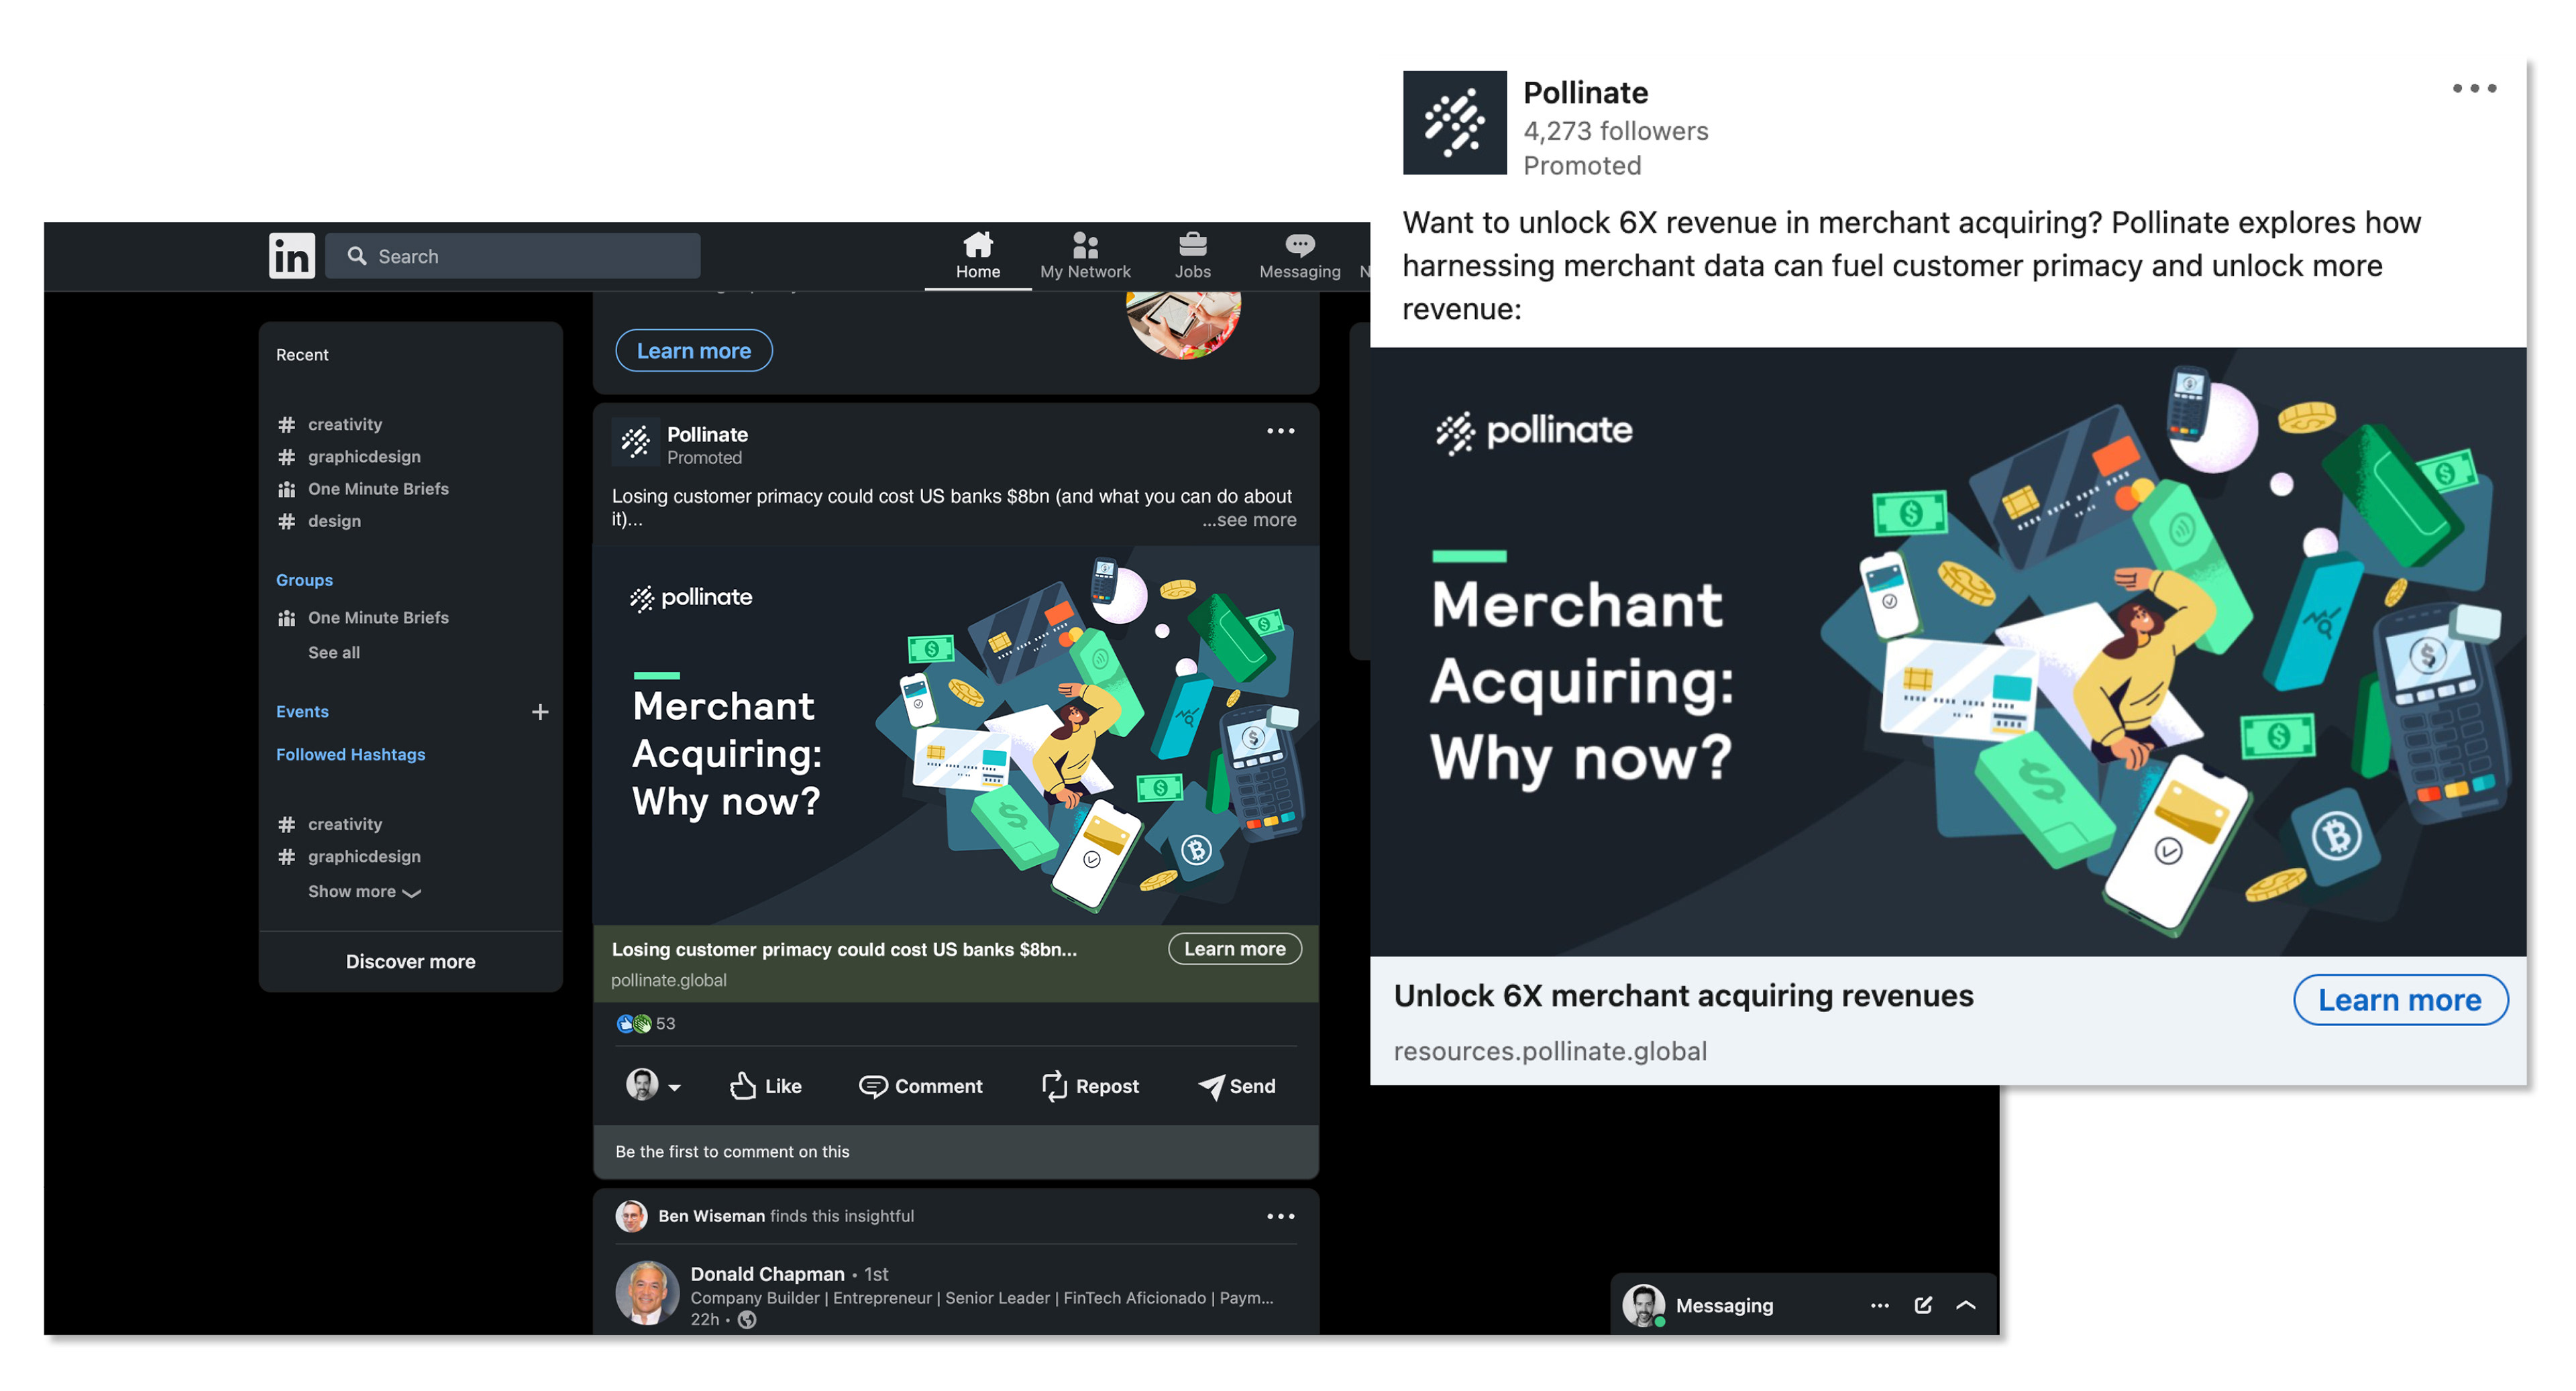Go to My Network tab

(1085, 256)
